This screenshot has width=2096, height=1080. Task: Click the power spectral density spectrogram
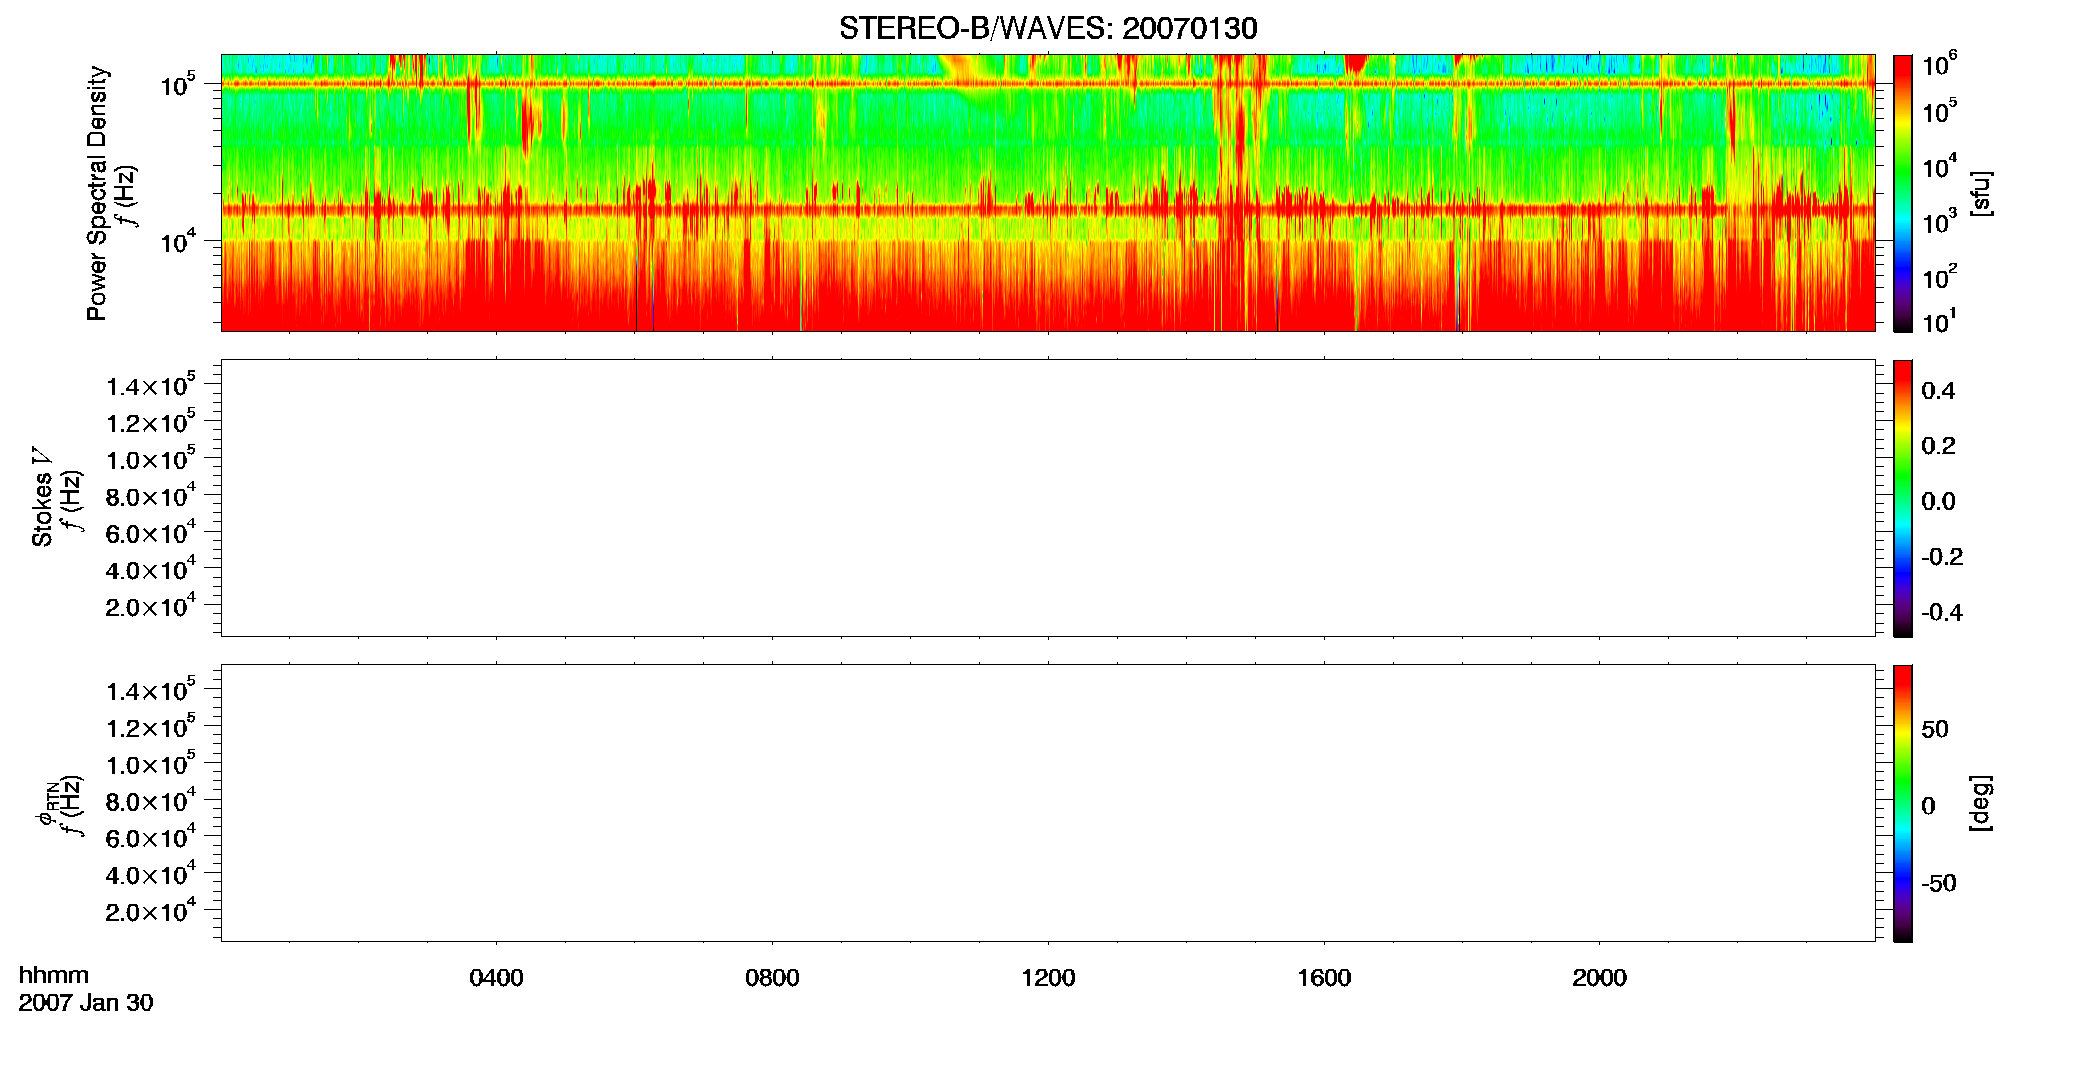1048,193
